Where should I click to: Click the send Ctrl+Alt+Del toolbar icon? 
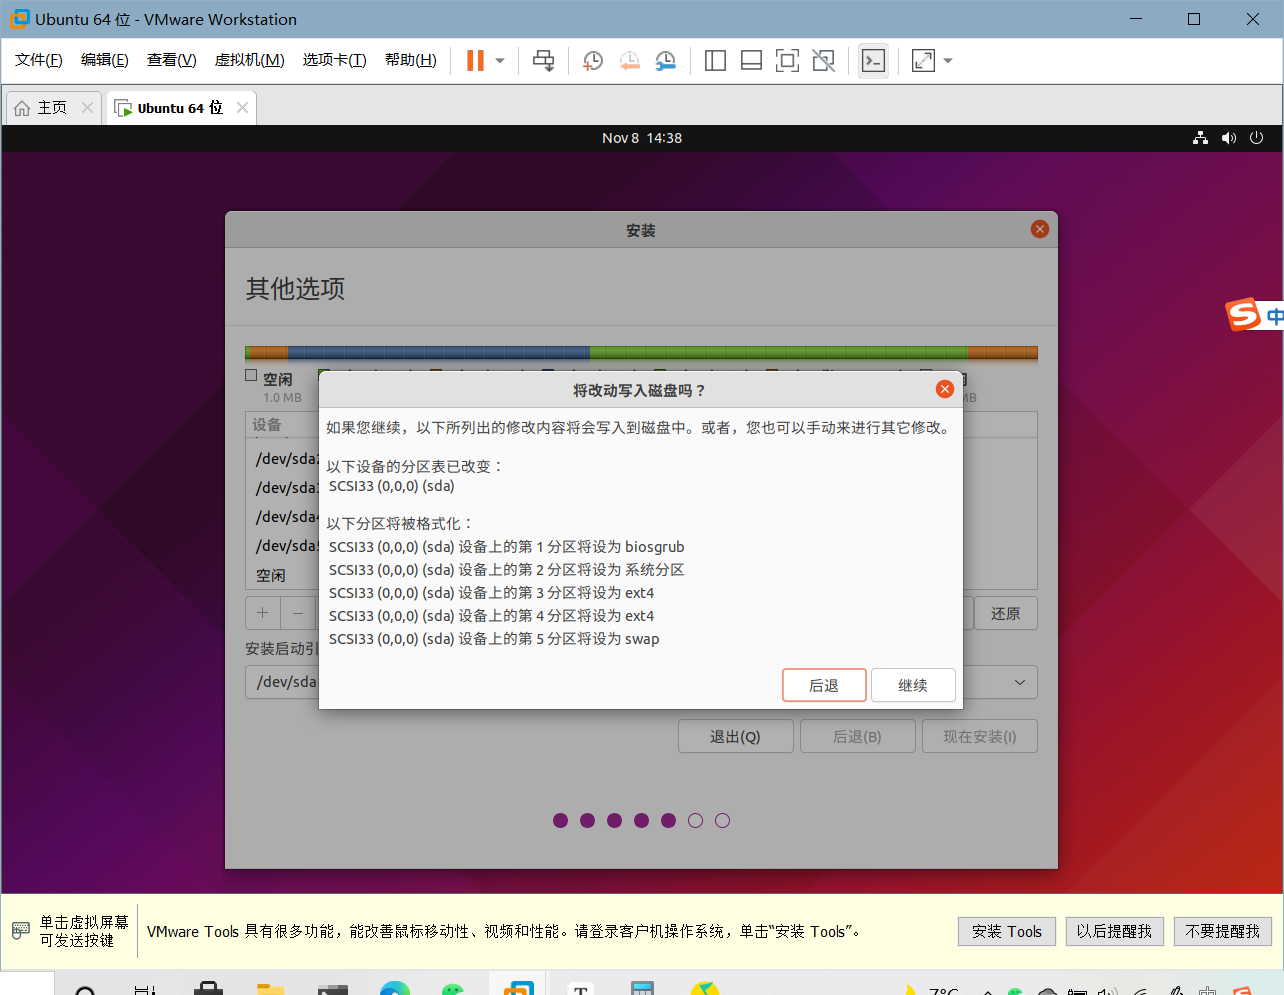[543, 61]
